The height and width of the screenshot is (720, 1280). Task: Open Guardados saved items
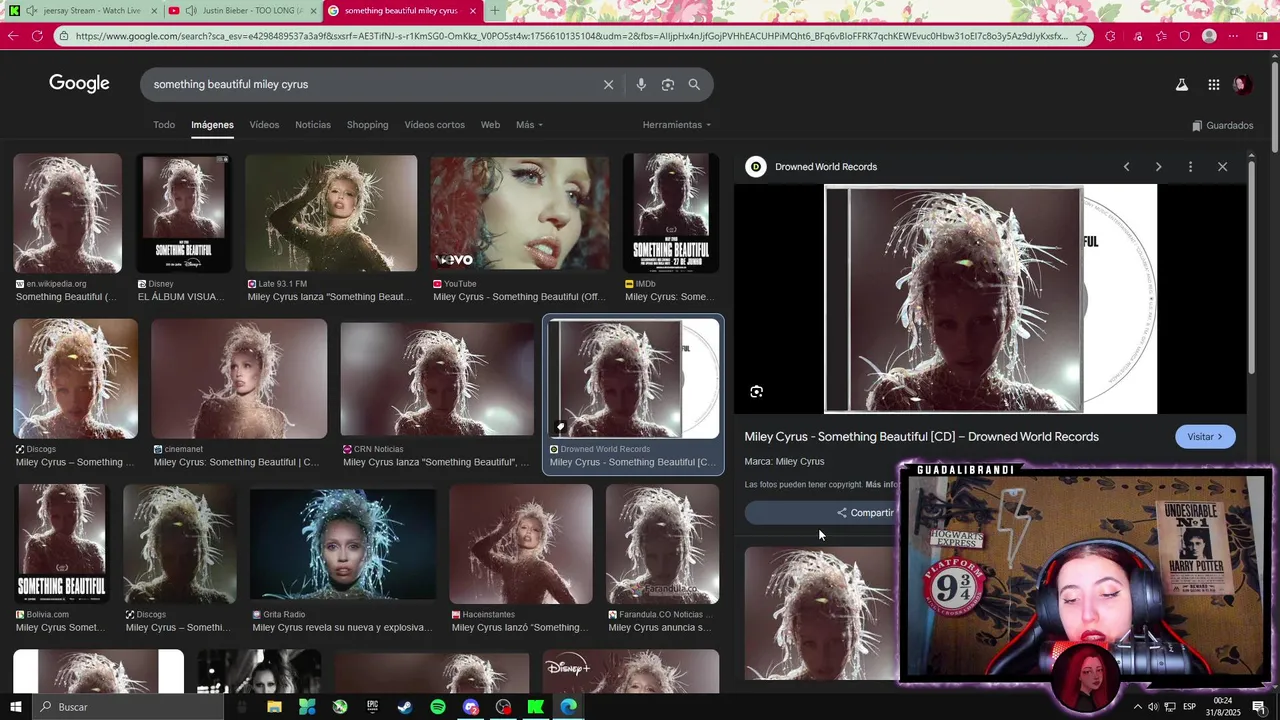click(x=1222, y=126)
